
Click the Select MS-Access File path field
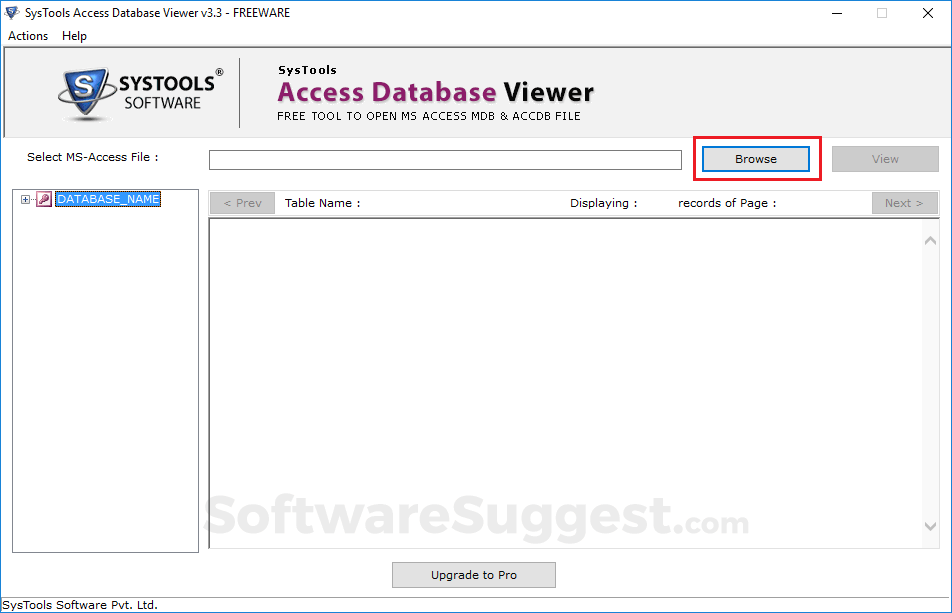[x=445, y=160]
